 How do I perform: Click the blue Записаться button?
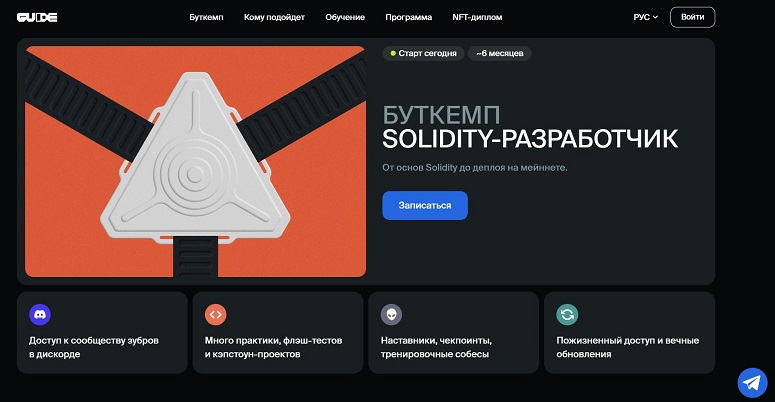tap(425, 205)
